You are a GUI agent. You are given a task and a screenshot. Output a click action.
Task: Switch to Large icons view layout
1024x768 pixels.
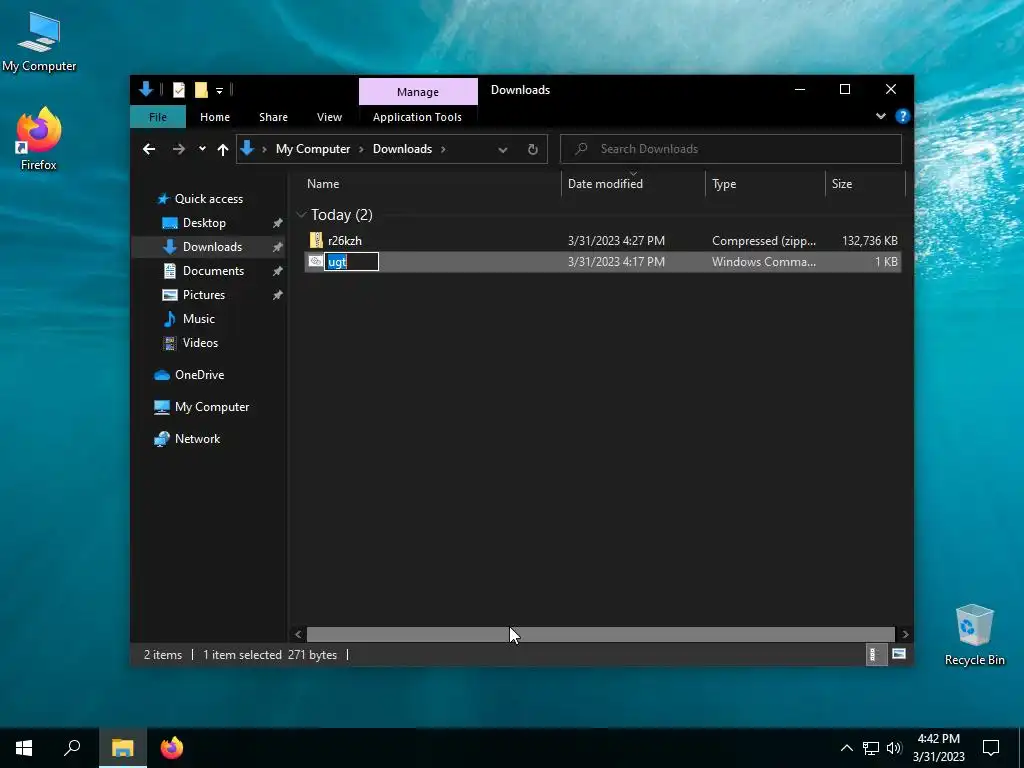(x=899, y=654)
